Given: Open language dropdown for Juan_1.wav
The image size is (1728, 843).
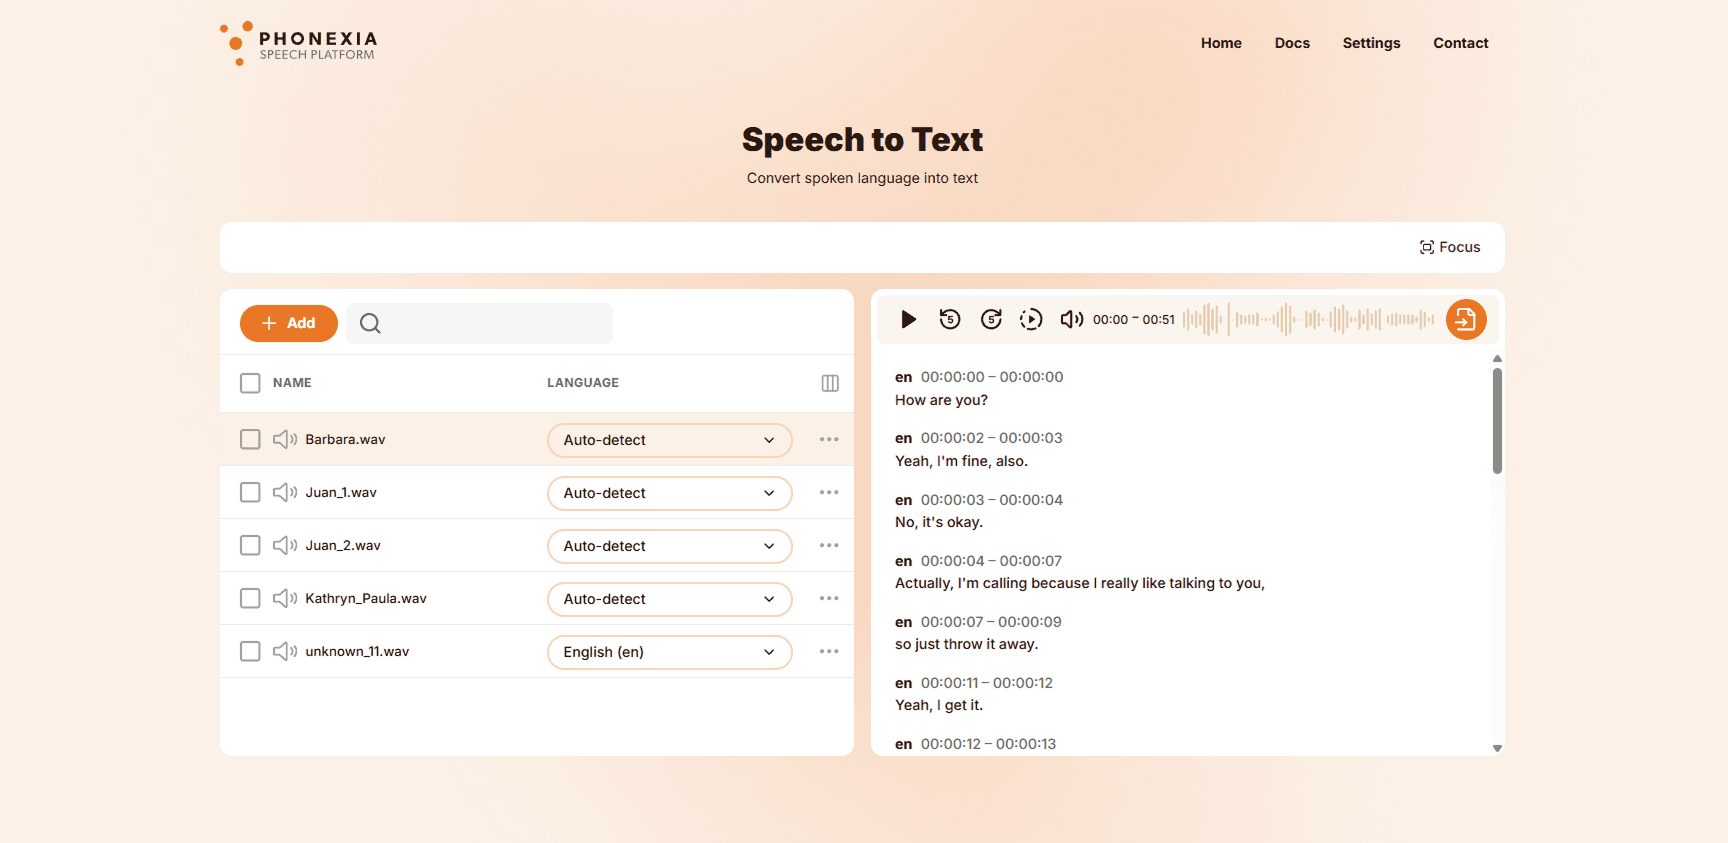Looking at the screenshot, I should point(670,493).
